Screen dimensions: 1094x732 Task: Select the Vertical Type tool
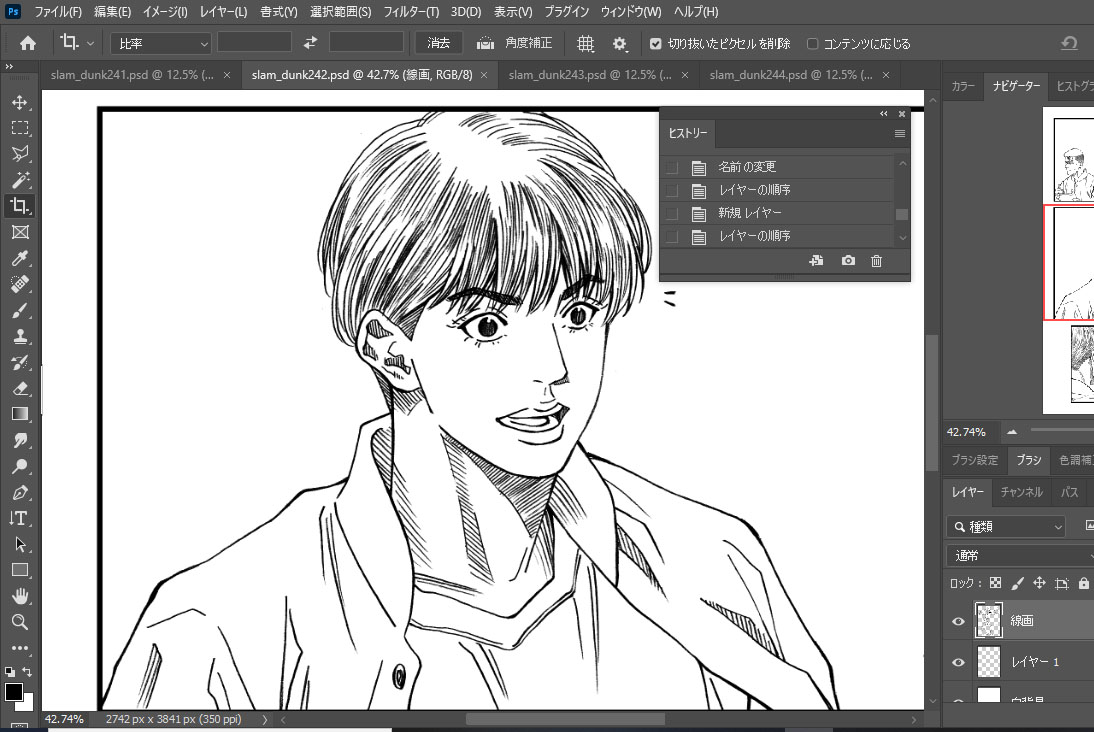pos(20,518)
